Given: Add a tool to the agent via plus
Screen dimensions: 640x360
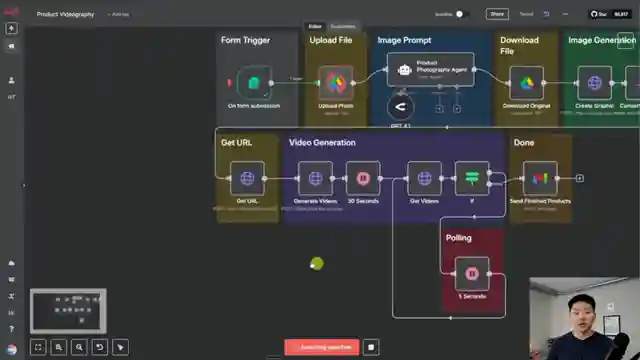Looking at the screenshot, I should [x=457, y=109].
